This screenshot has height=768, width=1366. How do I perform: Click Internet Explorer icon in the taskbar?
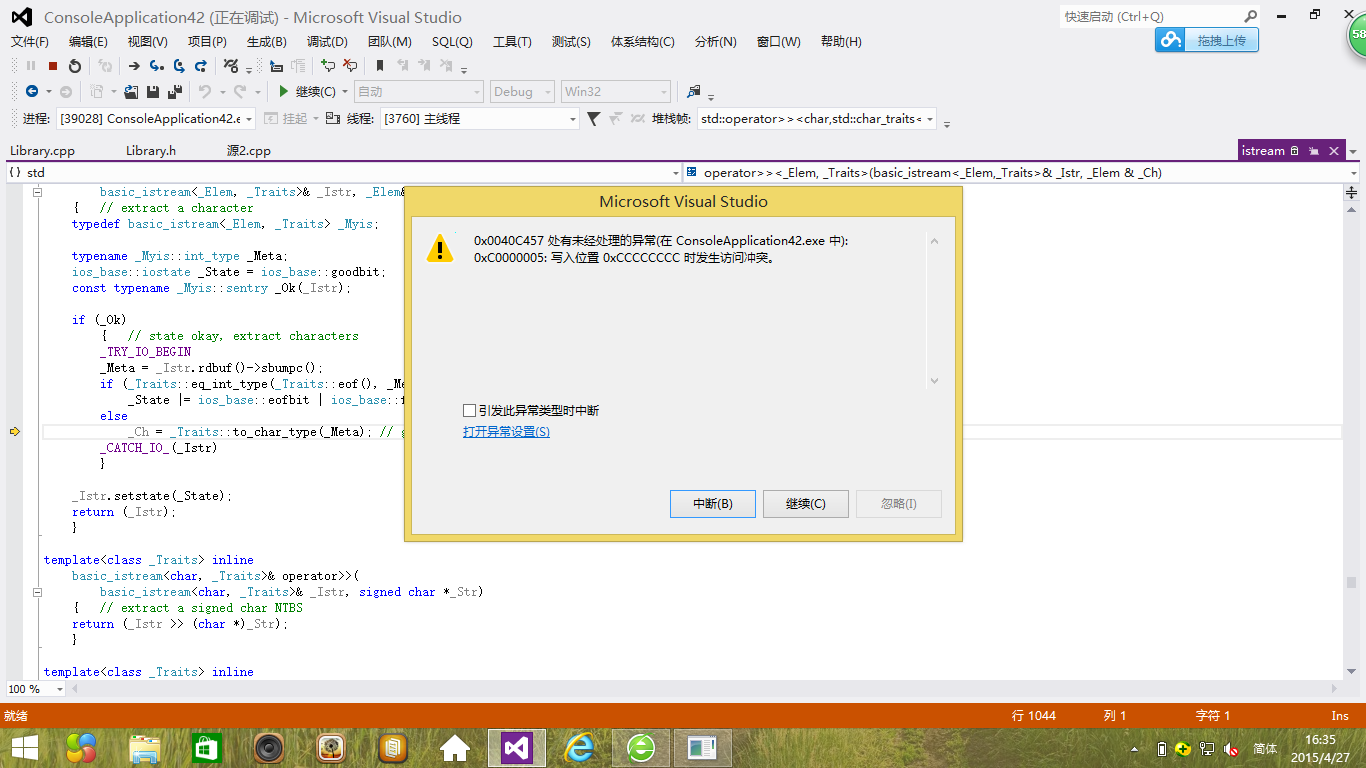[x=579, y=748]
